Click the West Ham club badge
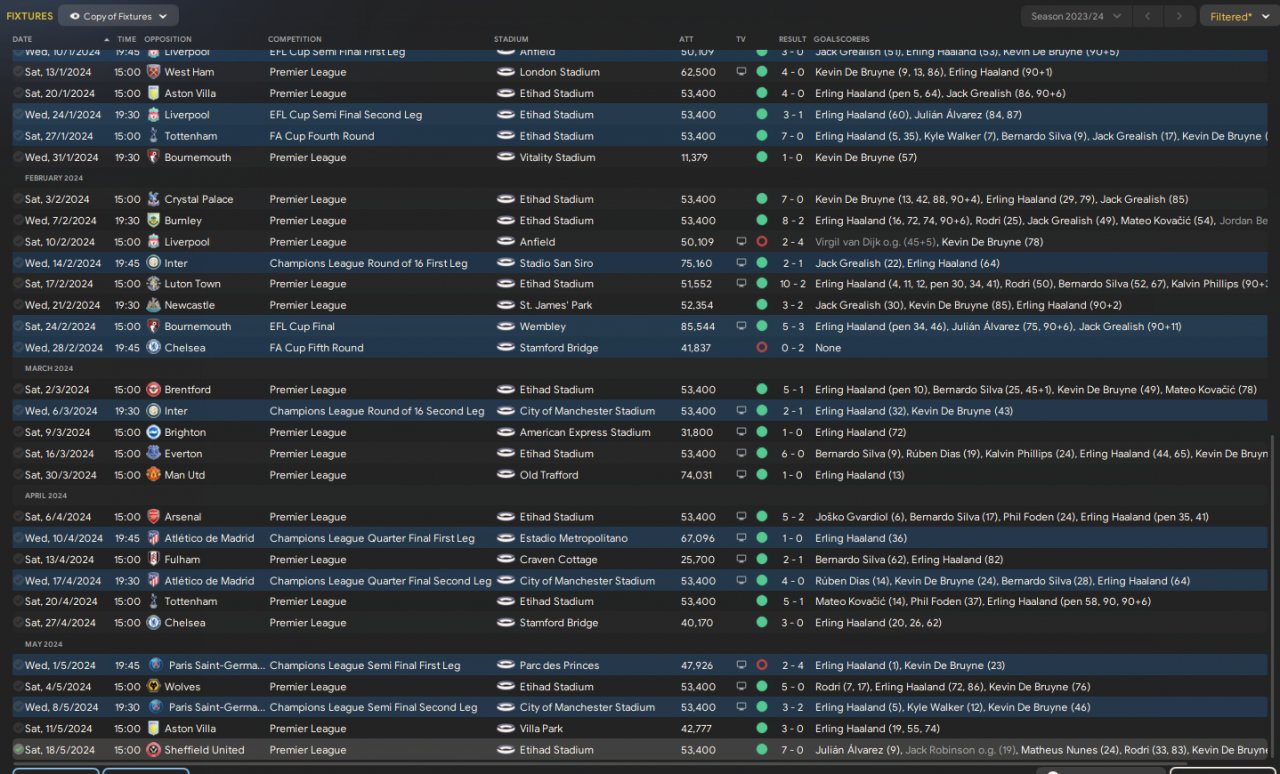This screenshot has height=774, width=1280. [153, 72]
